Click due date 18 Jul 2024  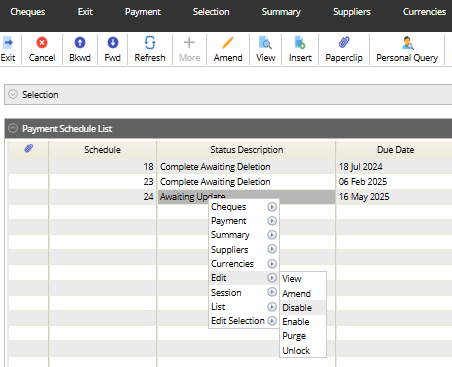pos(361,167)
